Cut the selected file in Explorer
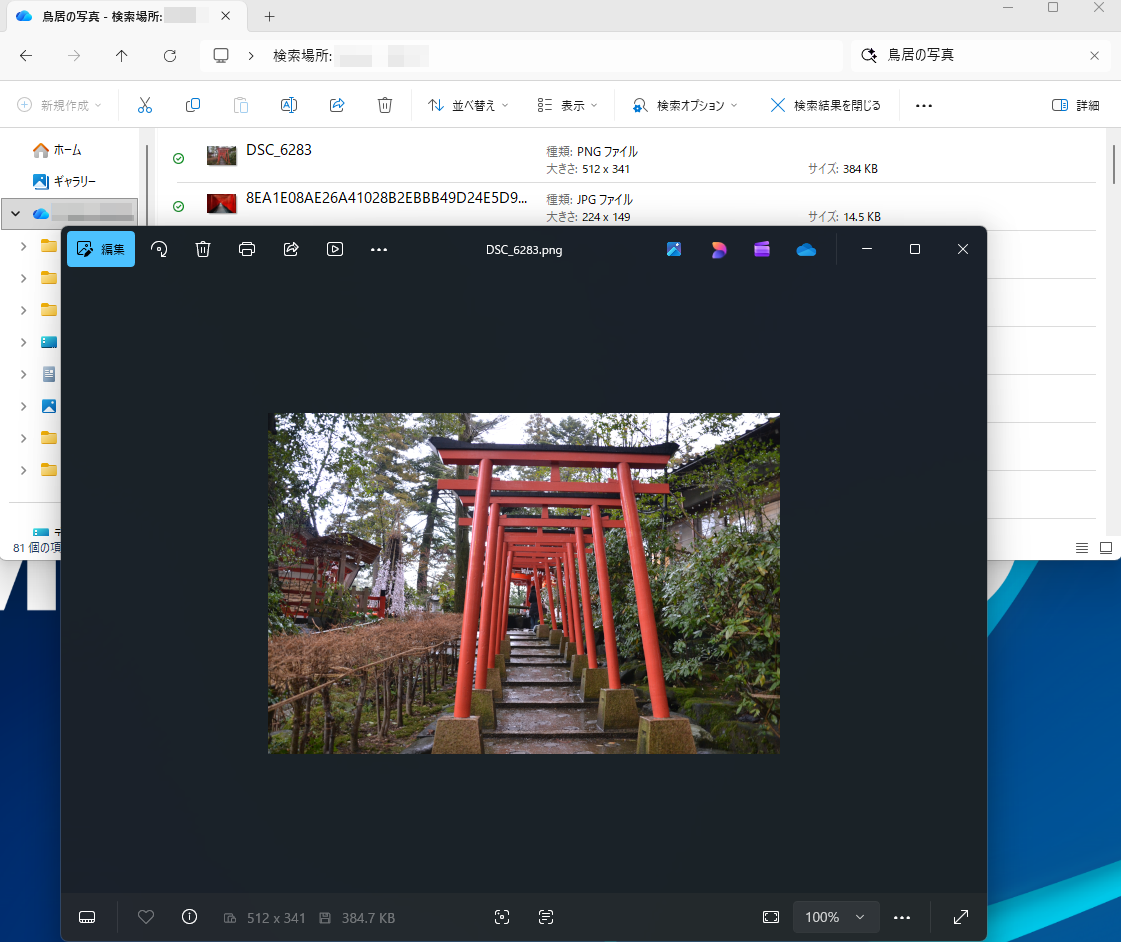Screen dimensions: 1121x942 [x=145, y=105]
